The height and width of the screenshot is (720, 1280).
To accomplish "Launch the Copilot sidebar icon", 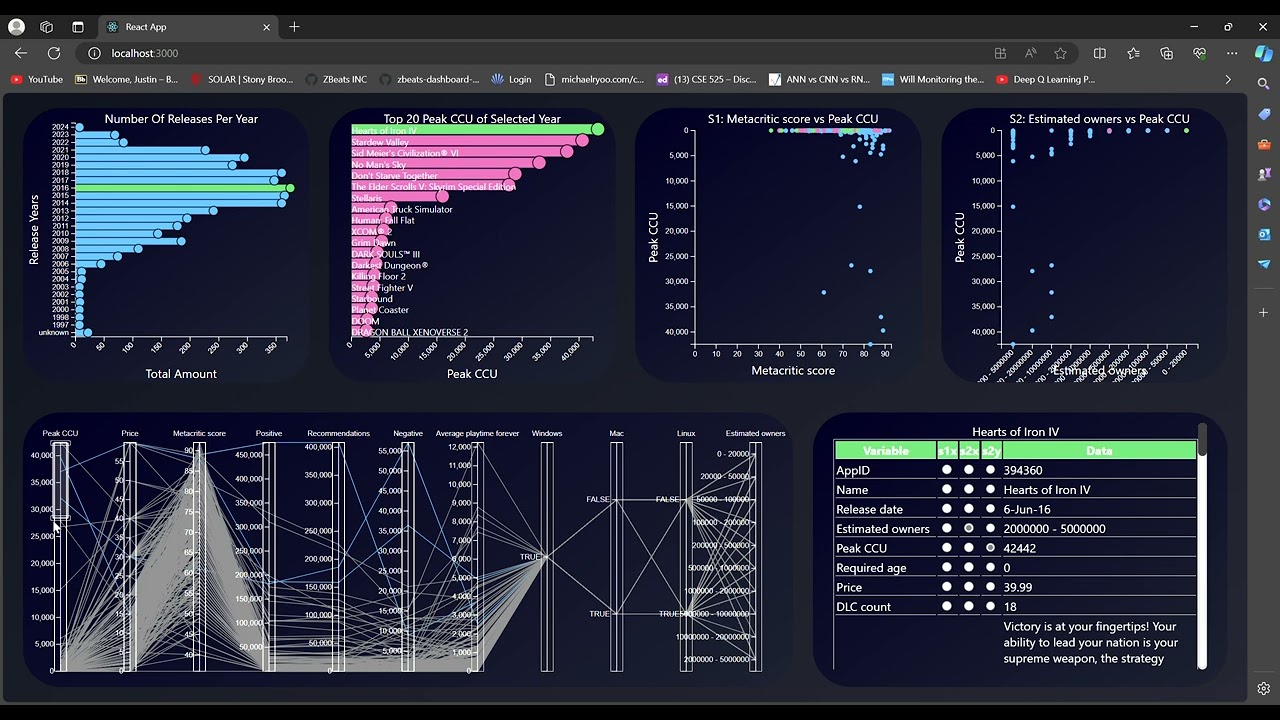I will 1264,53.
